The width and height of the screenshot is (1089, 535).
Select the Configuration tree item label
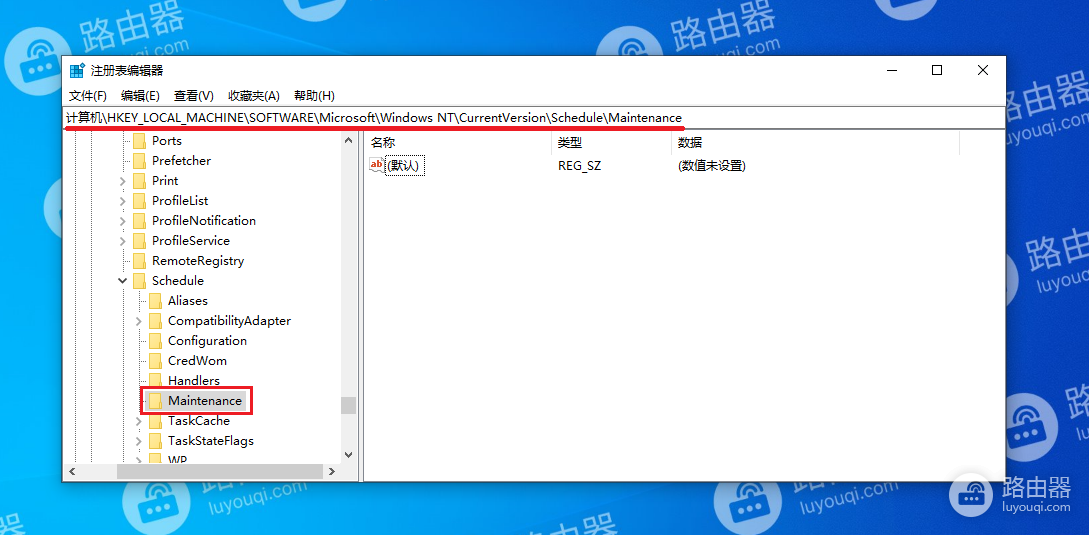click(207, 341)
